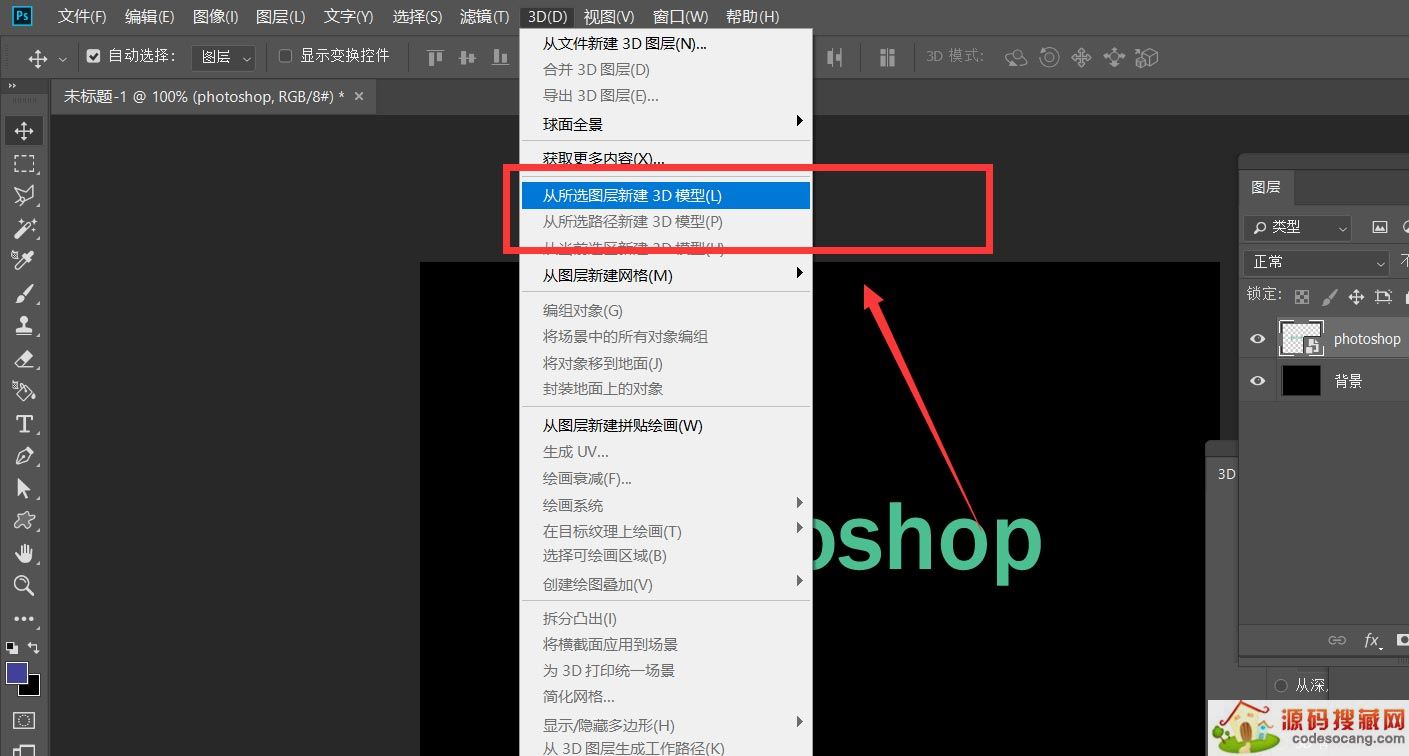This screenshot has height=756, width=1409.
Task: Open the 文件(F) menu
Action: [82, 16]
